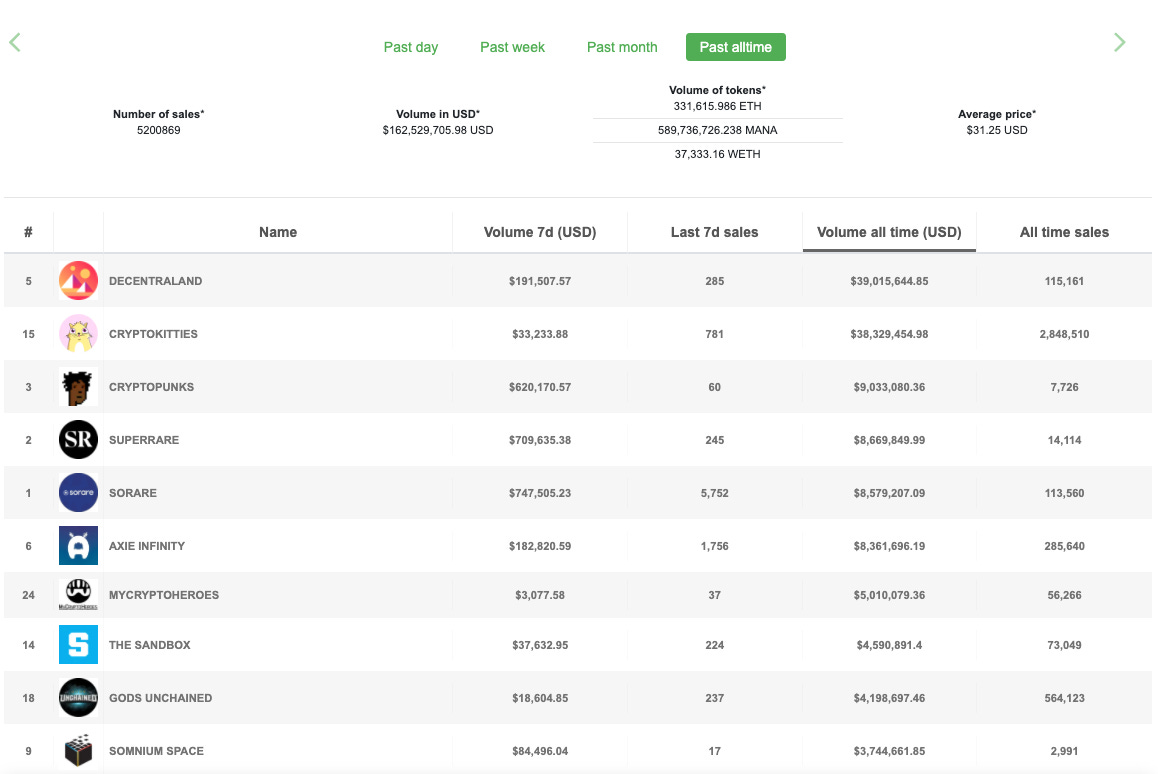Open THE SANDBOX project name
The image size is (1158, 774).
pos(150,645)
